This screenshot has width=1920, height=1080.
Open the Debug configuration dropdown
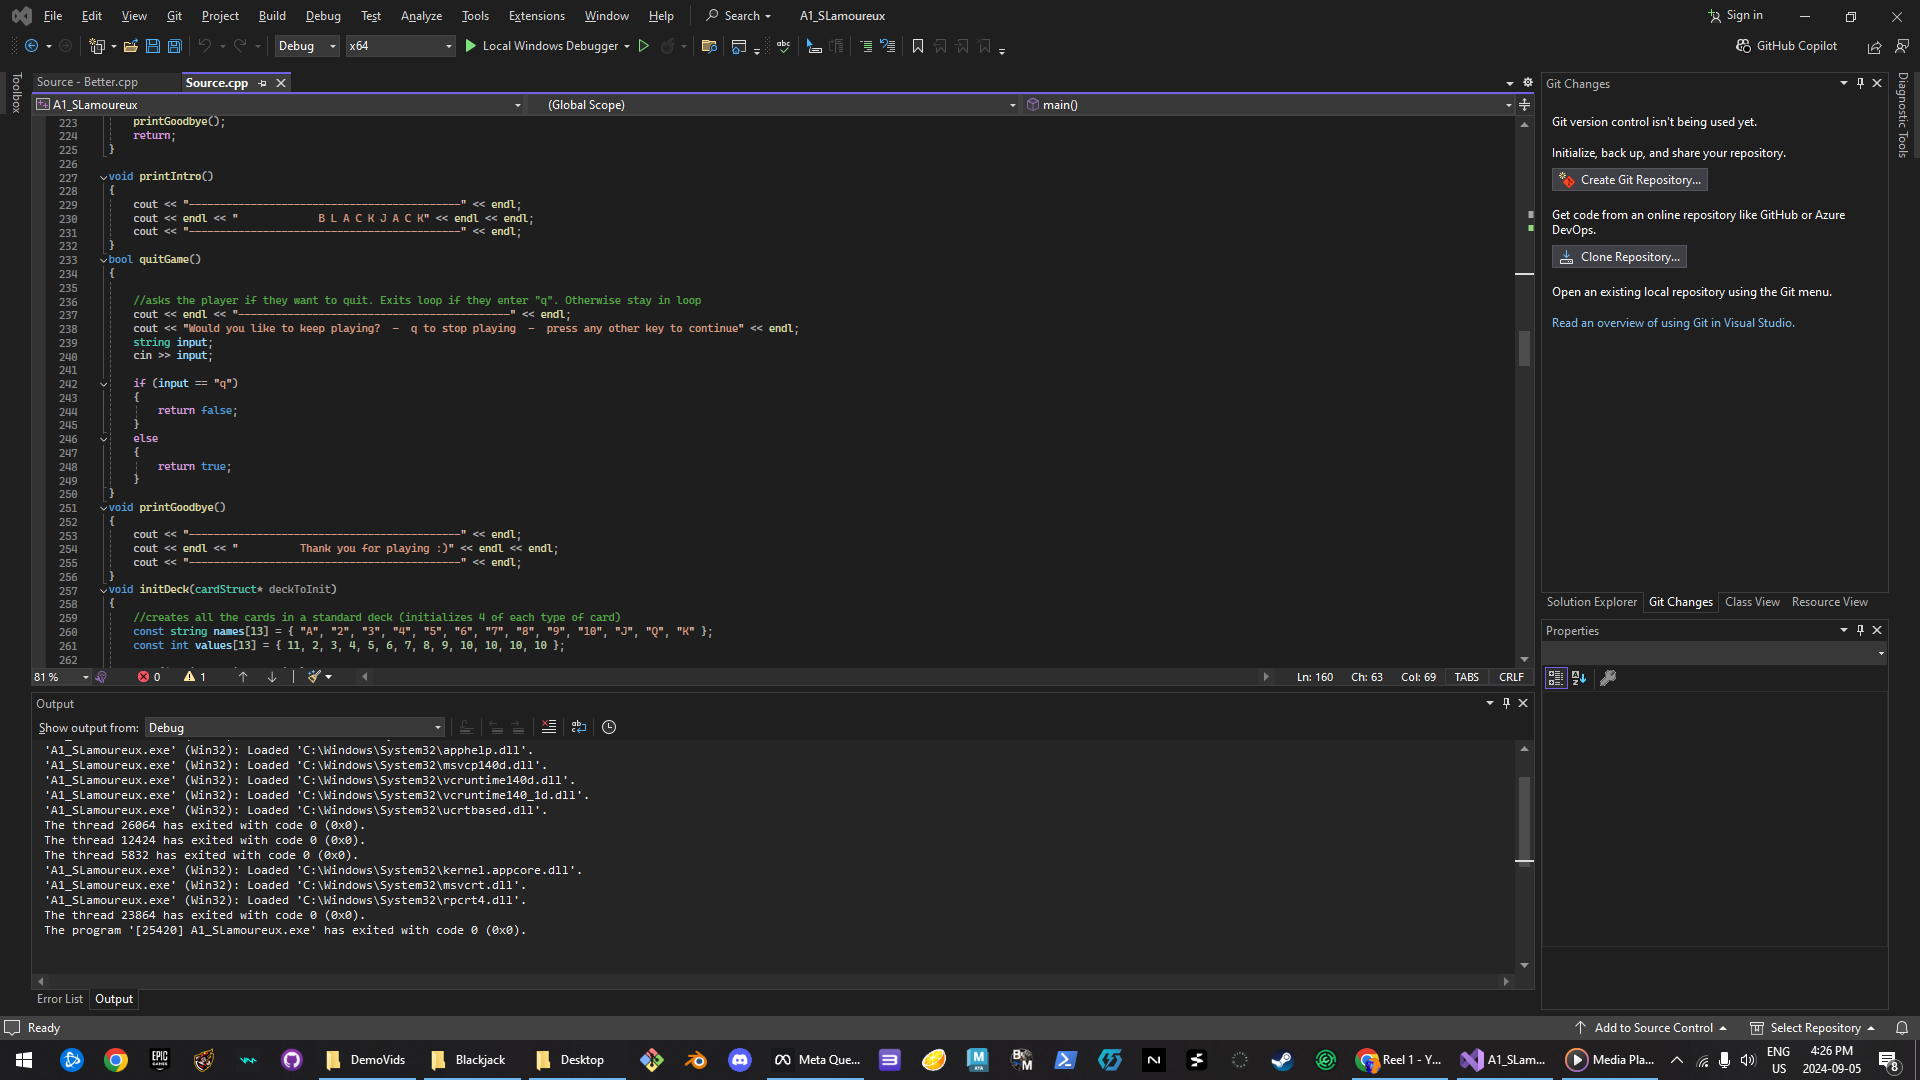click(307, 46)
